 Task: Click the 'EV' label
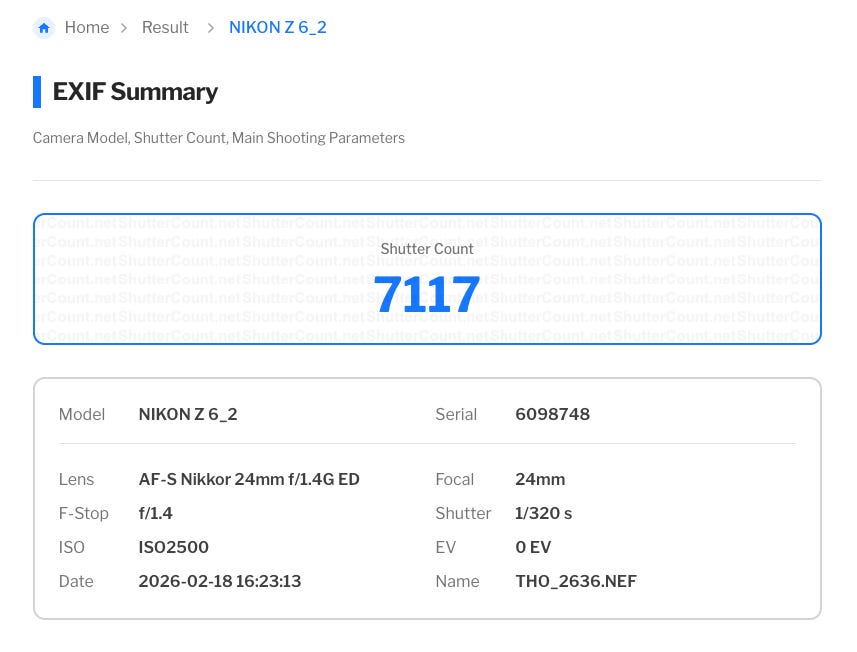[x=445, y=547]
